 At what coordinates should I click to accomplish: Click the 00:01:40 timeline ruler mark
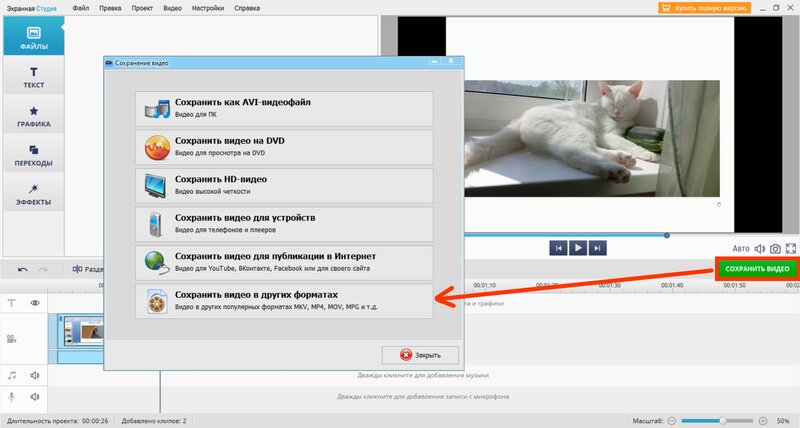(x=672, y=286)
